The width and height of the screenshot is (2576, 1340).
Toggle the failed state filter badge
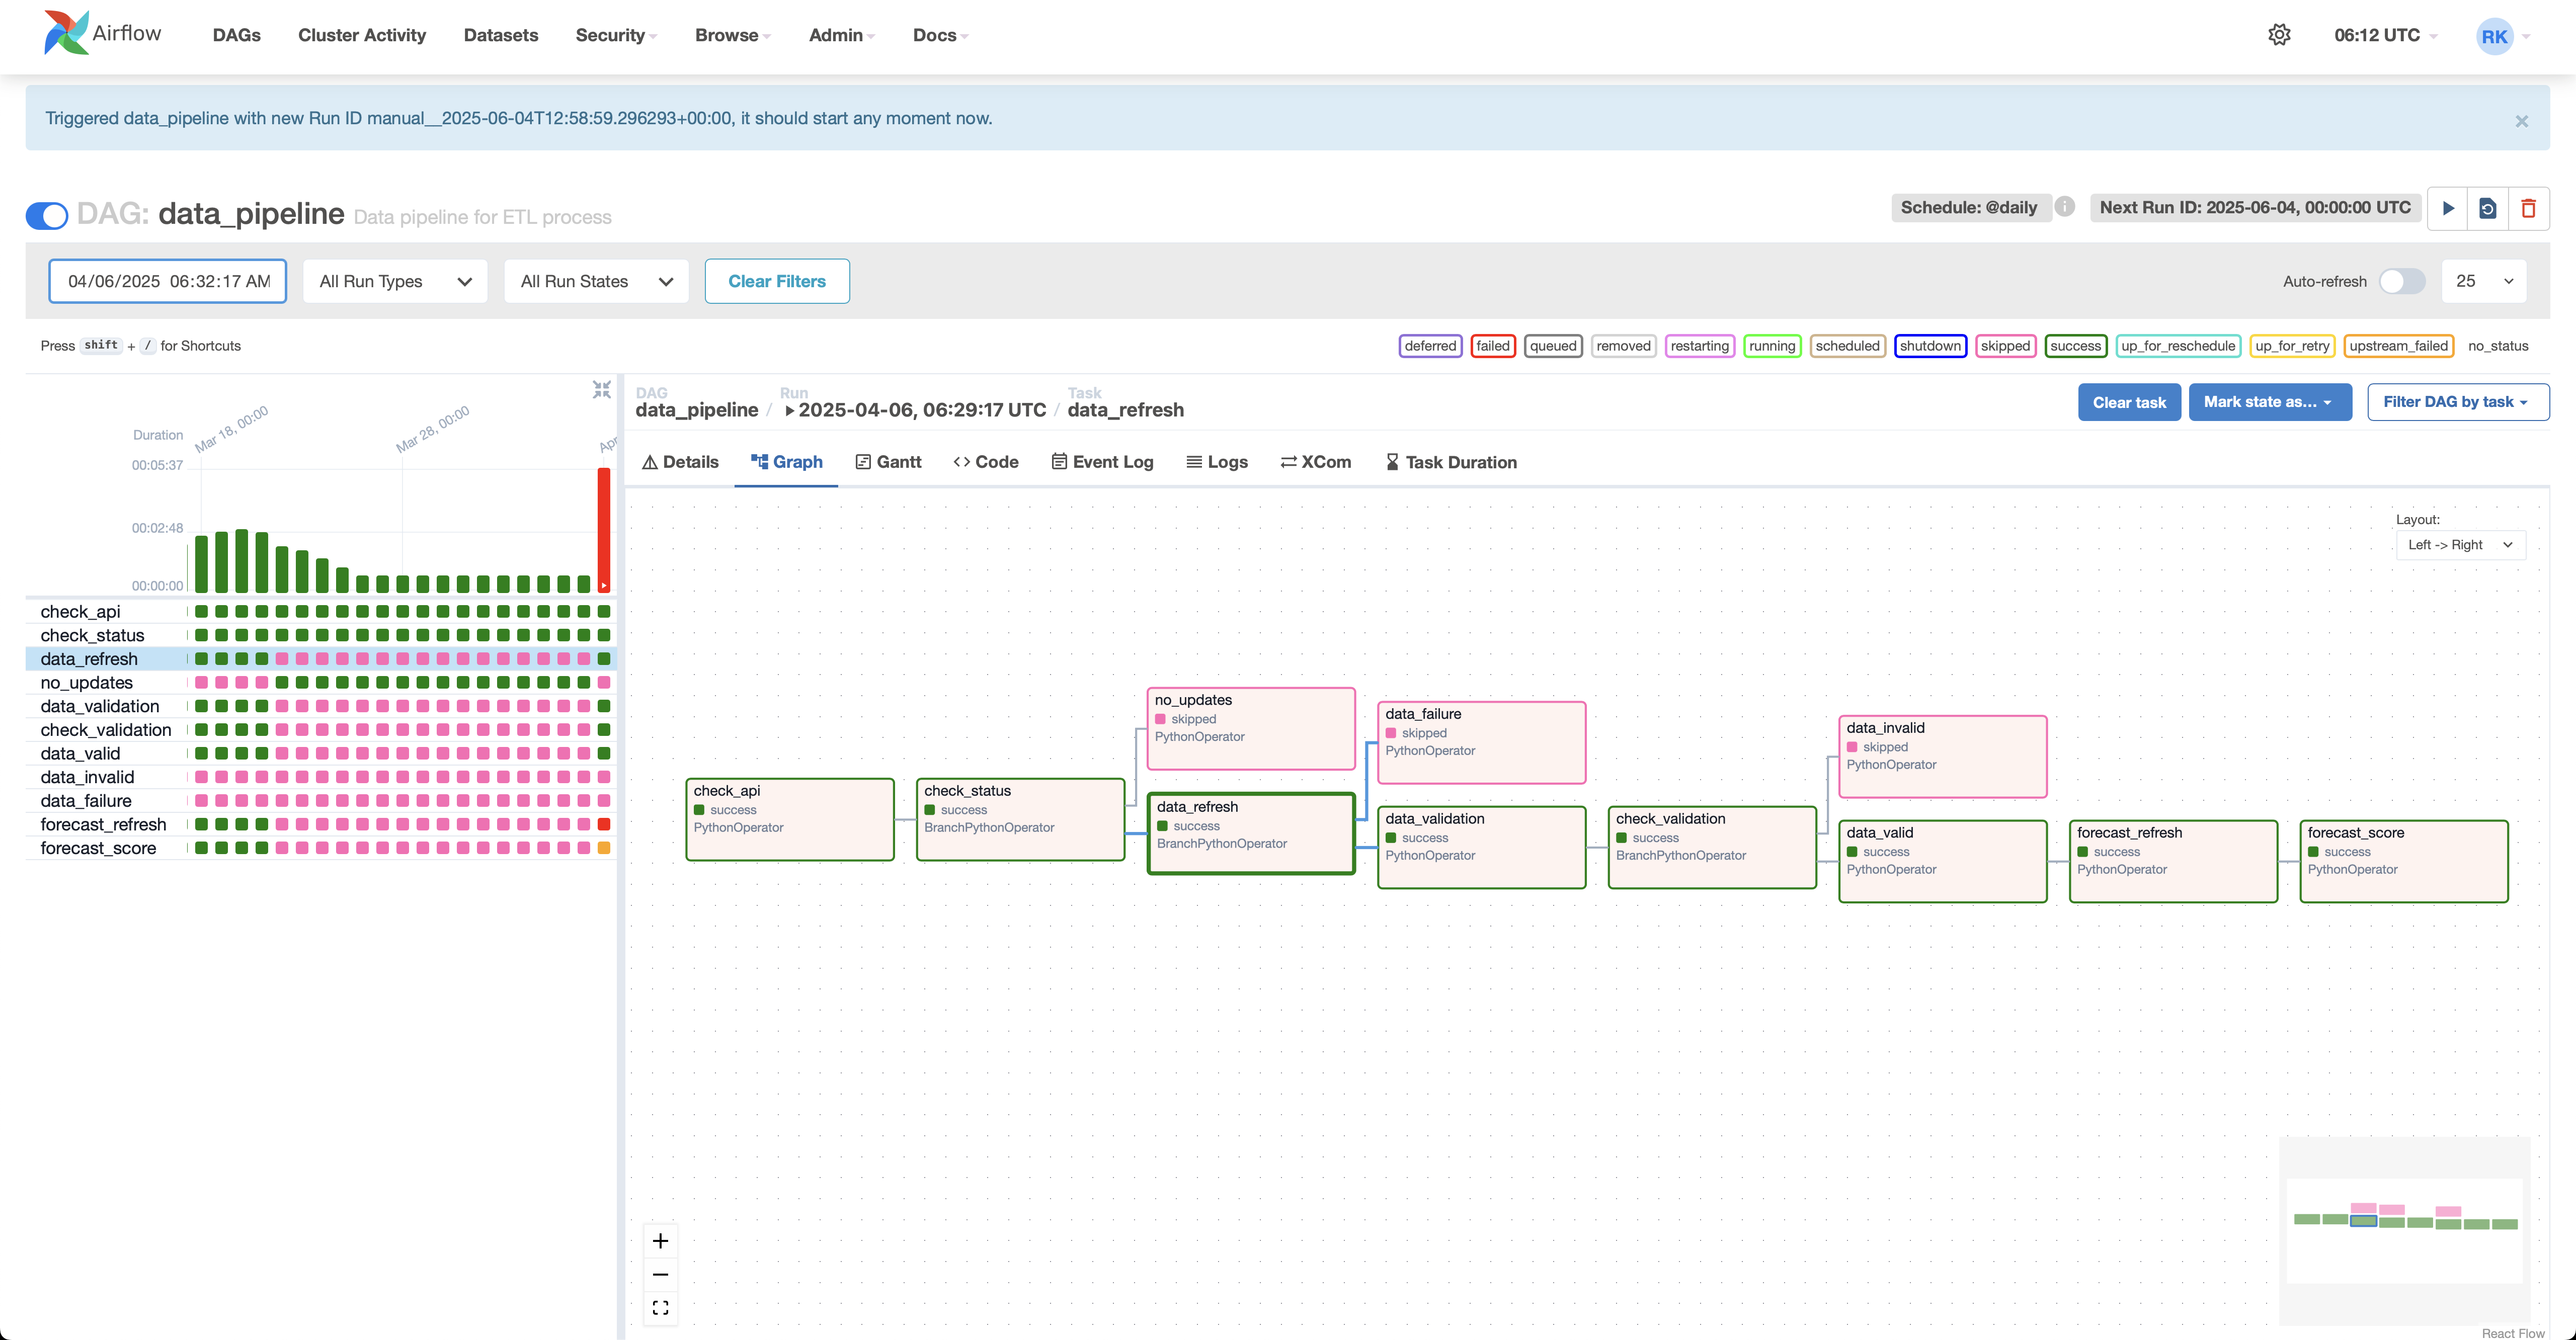1493,345
